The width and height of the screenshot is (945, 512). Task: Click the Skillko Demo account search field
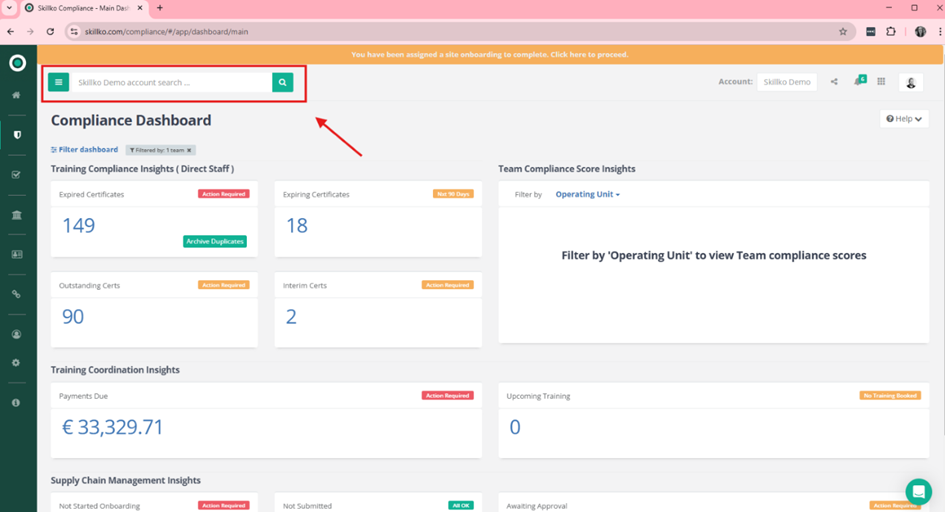click(x=171, y=83)
